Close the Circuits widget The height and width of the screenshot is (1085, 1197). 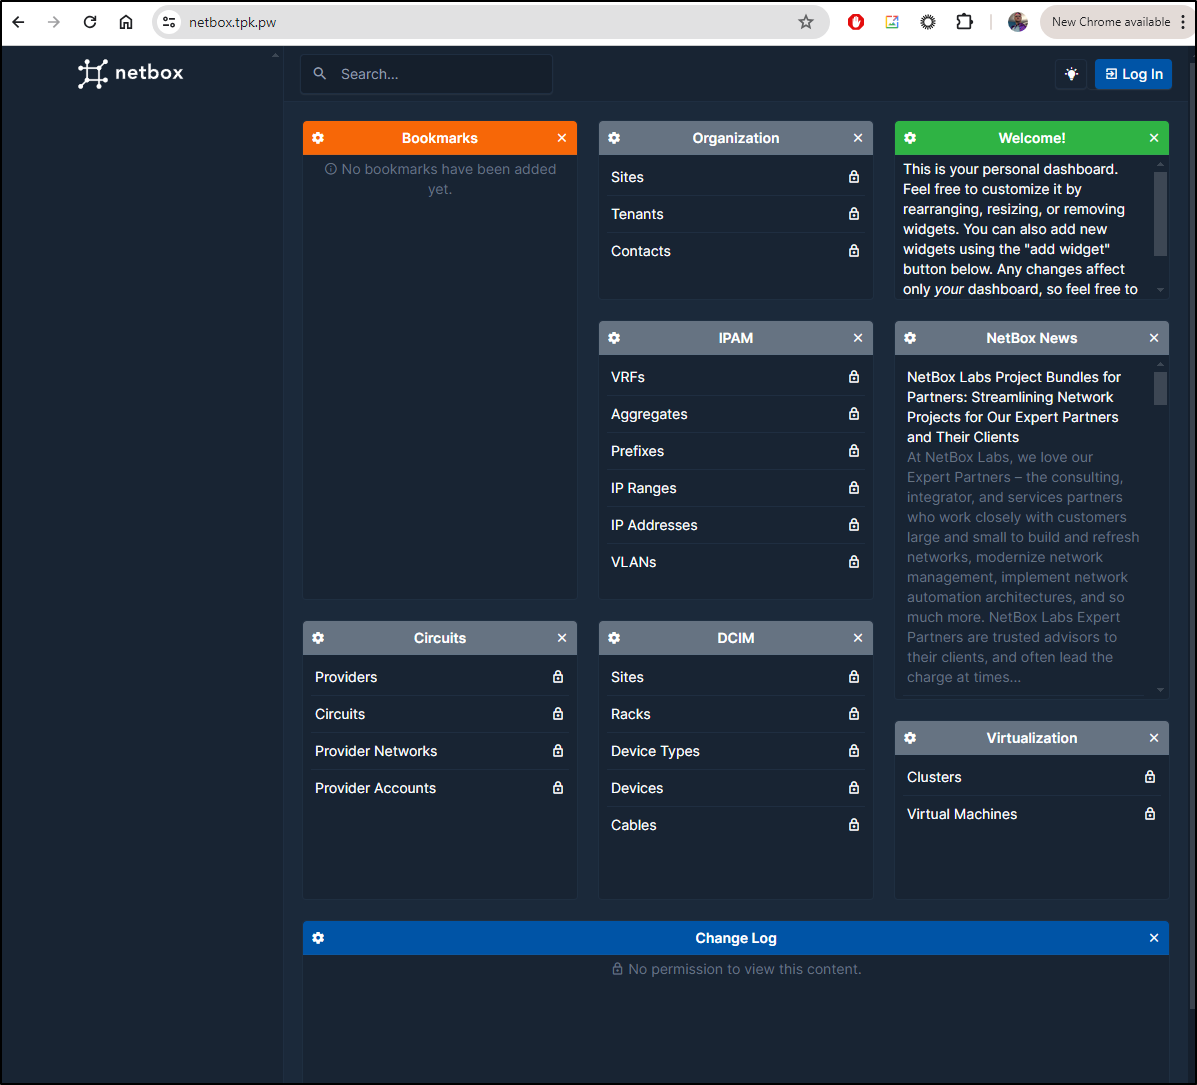click(x=562, y=638)
